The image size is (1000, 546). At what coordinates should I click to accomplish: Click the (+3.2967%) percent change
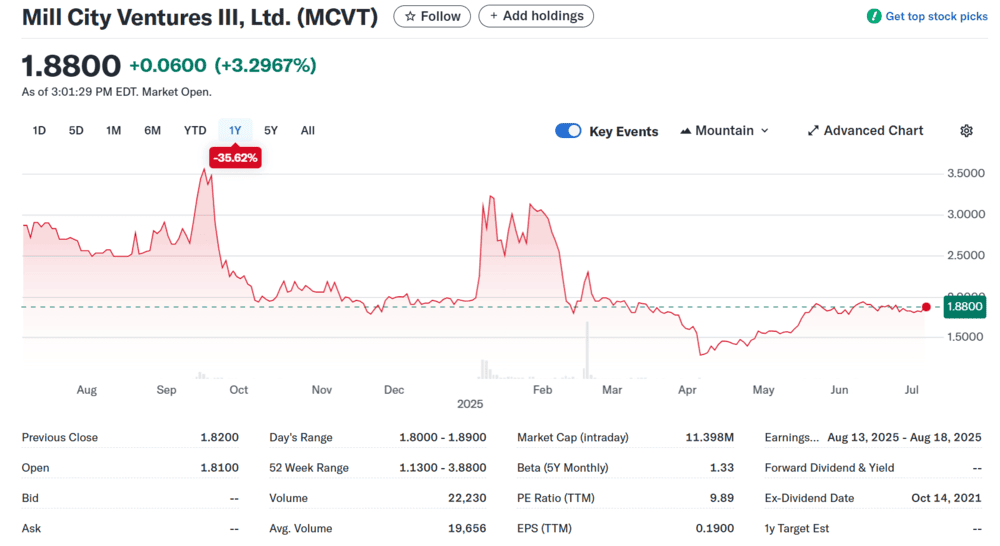265,65
